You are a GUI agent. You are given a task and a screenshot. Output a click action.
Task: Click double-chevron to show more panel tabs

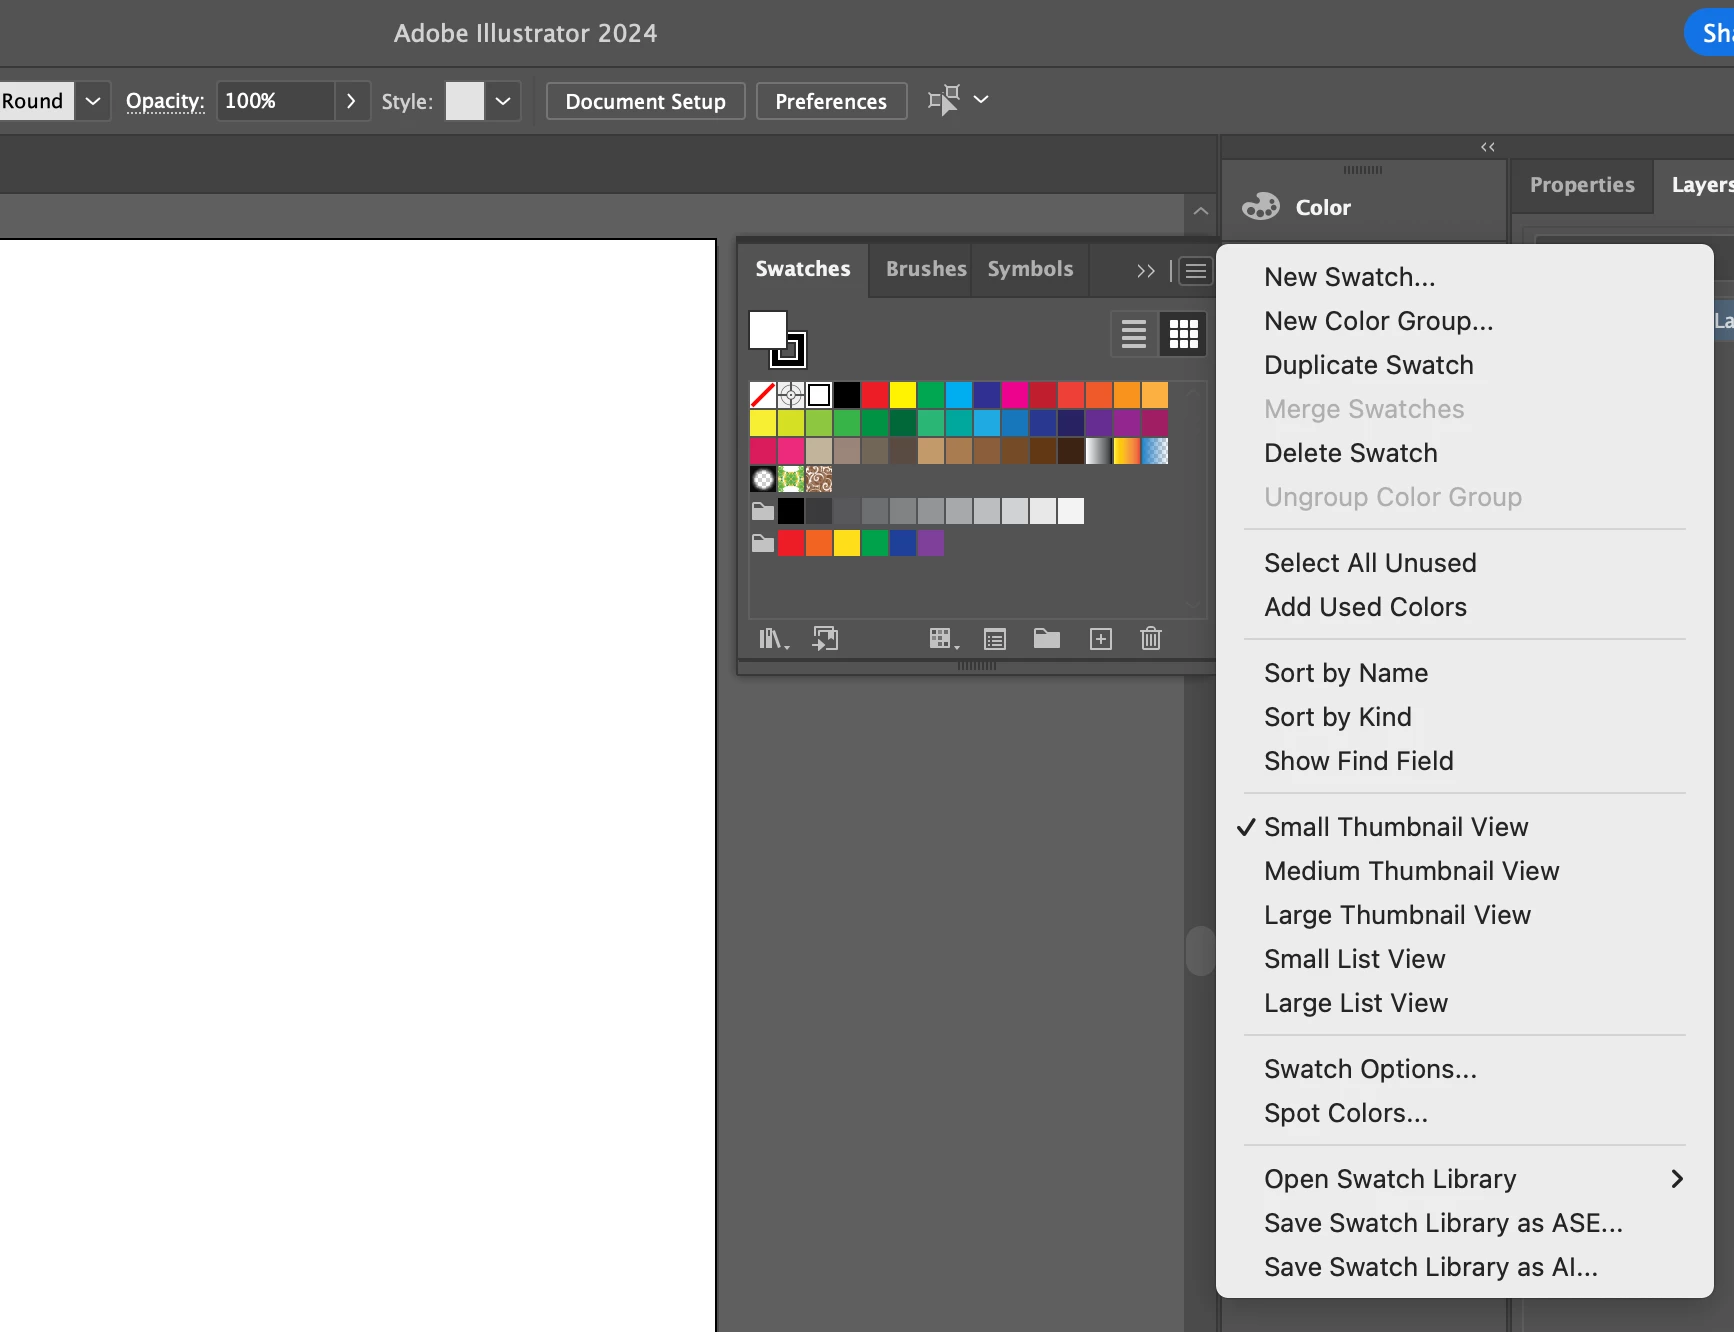pyautogui.click(x=1146, y=271)
